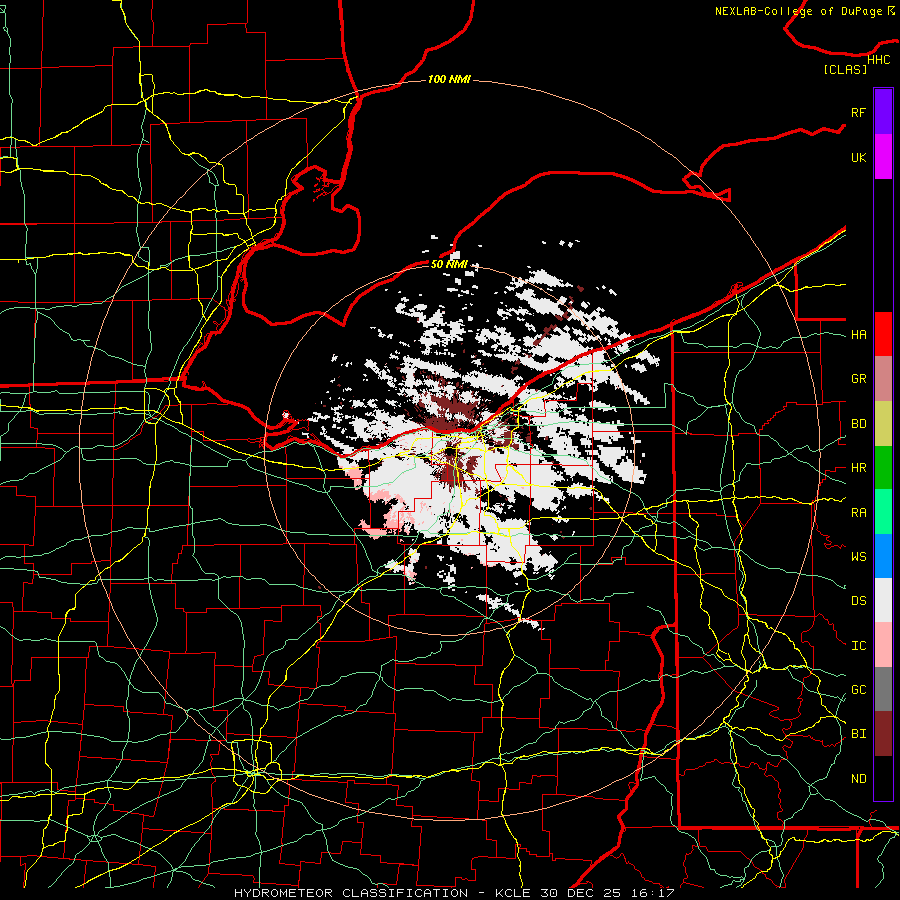
Task: Click the WS blue legend swatch
Action: pyautogui.click(x=883, y=556)
